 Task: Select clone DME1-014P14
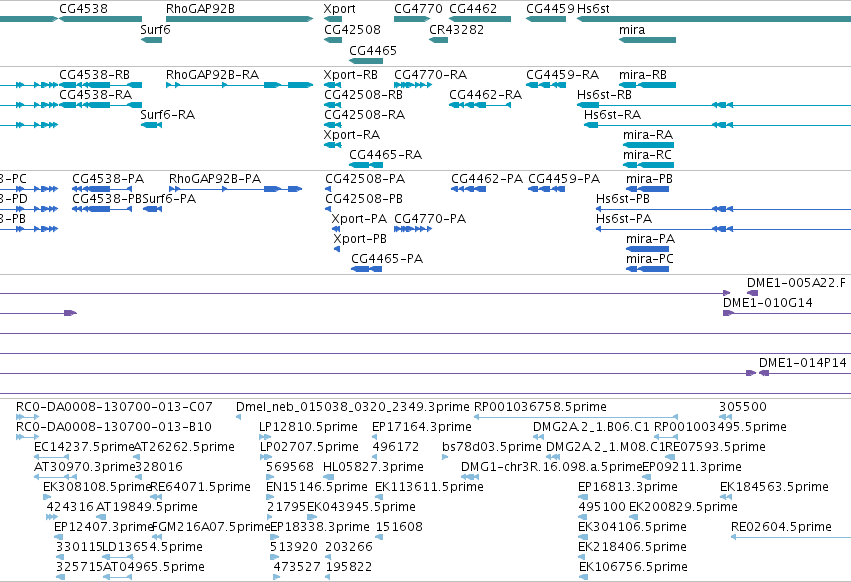pos(803,363)
